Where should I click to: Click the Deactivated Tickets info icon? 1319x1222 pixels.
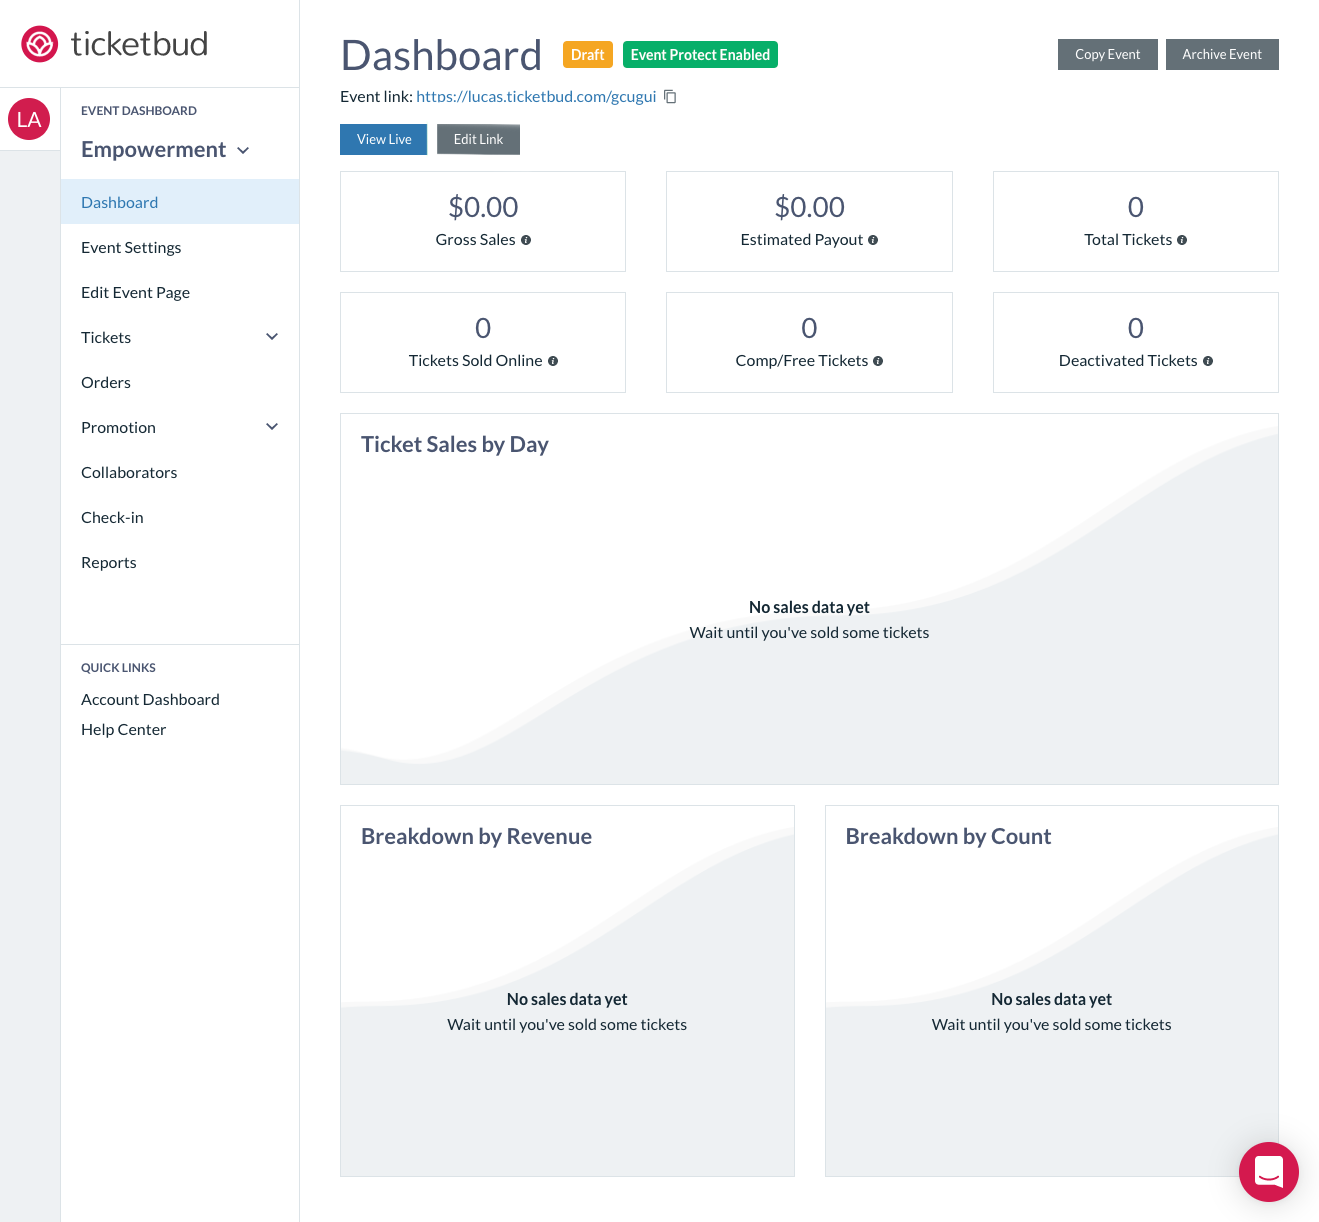[x=1207, y=361]
